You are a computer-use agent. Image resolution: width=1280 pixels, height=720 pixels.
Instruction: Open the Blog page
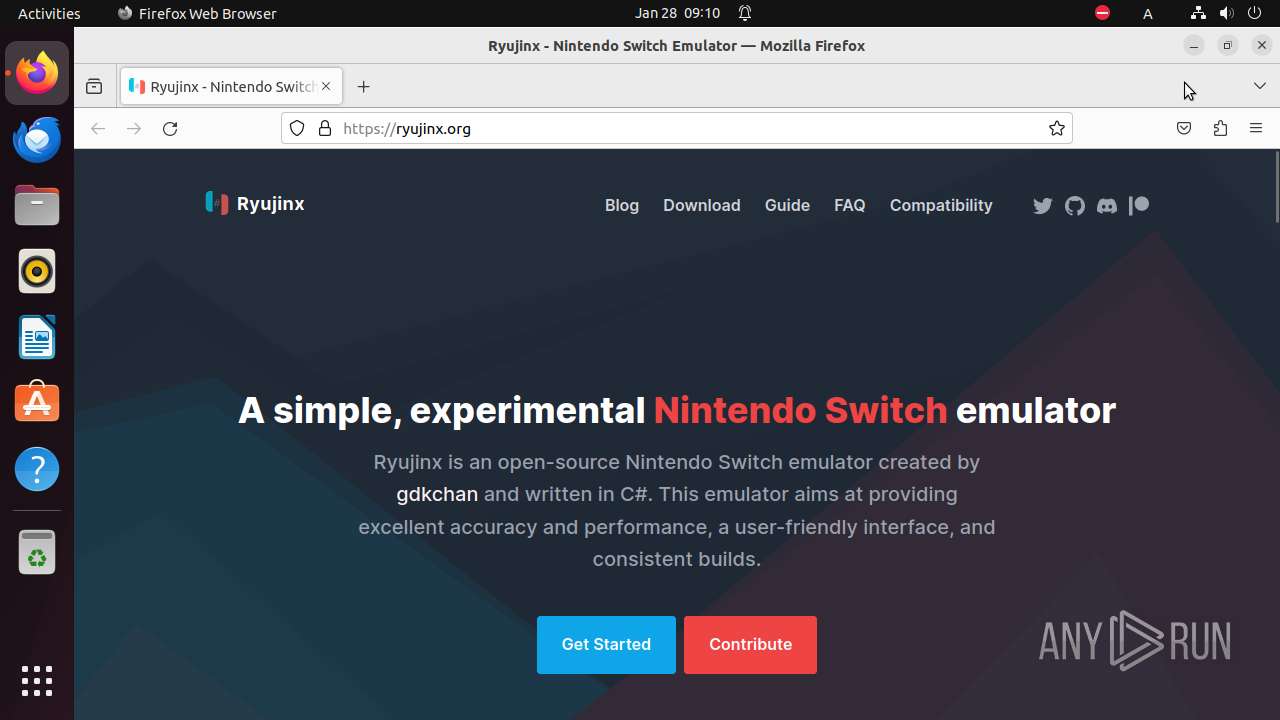click(x=622, y=205)
